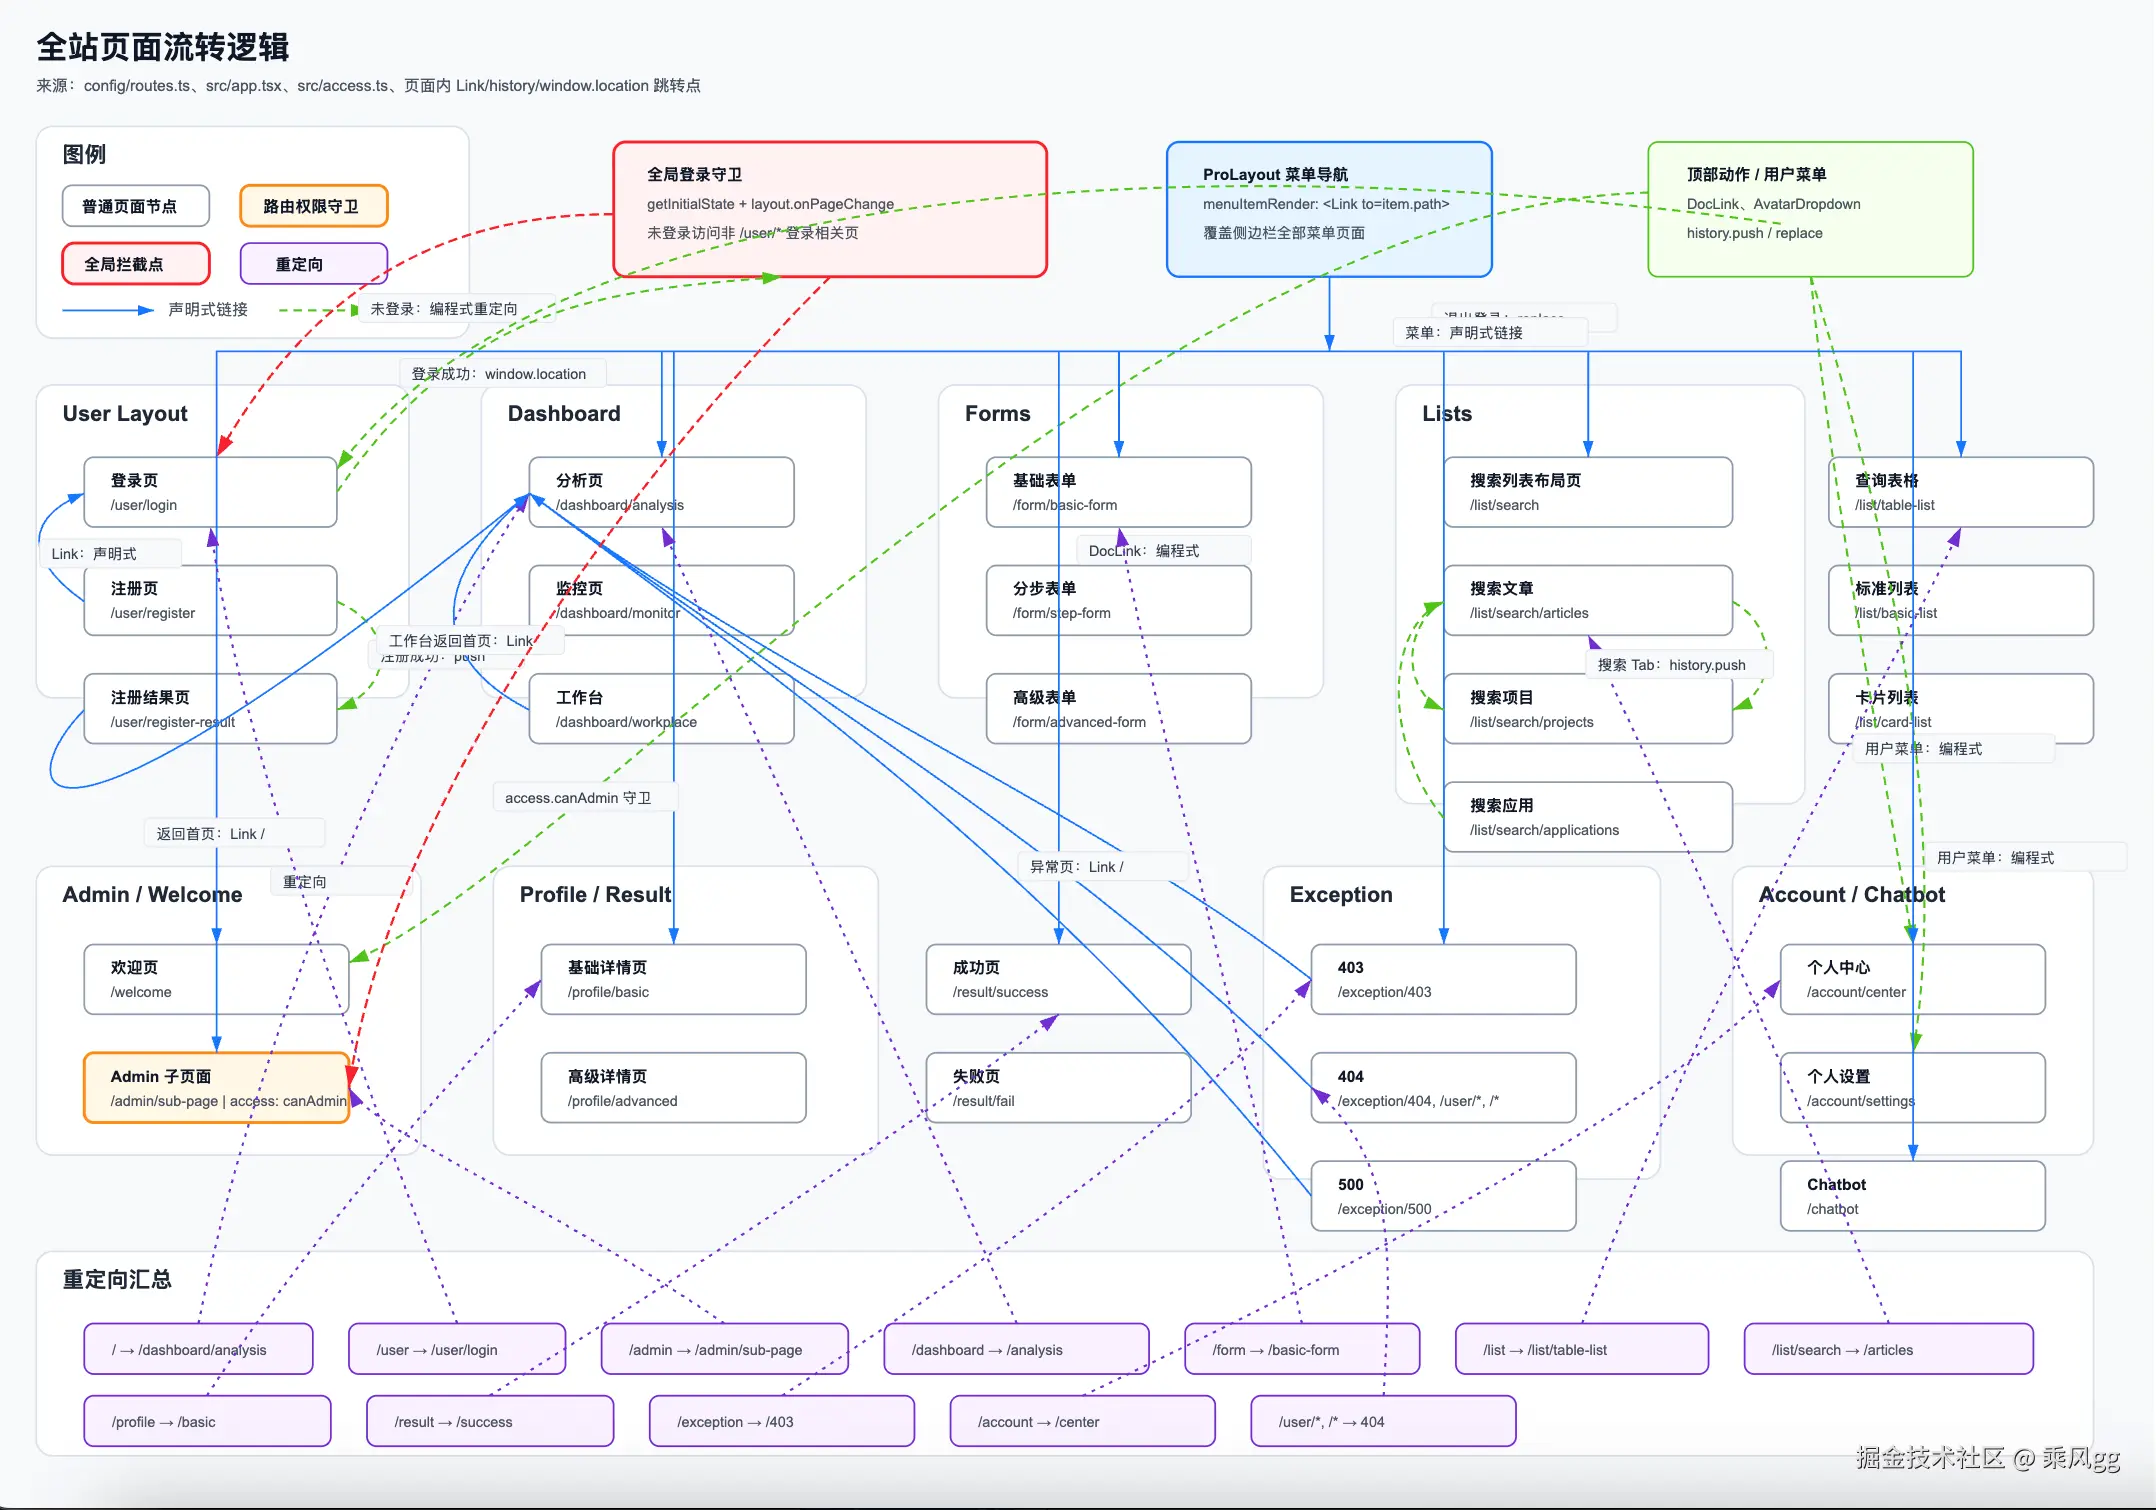2156x1510 pixels.
Task: Select the 重定向汇总 section heading
Action: (117, 1279)
